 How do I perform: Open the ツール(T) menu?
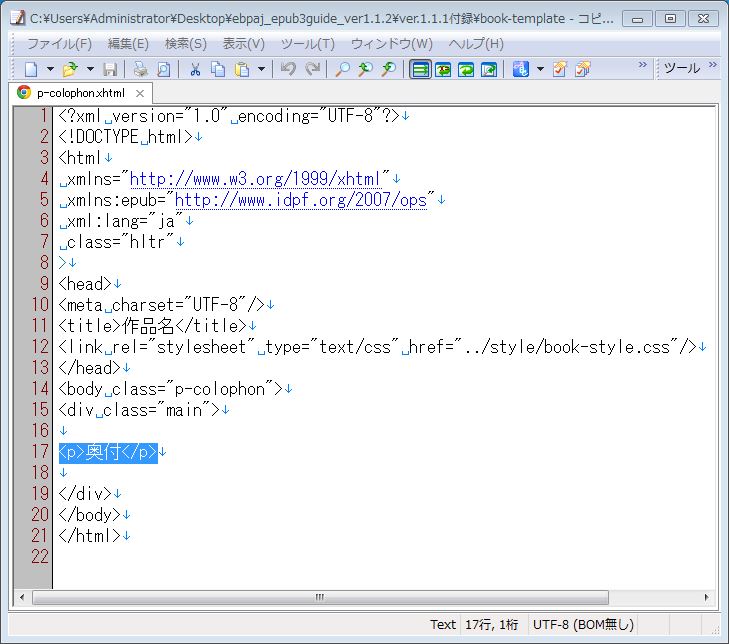(x=308, y=44)
